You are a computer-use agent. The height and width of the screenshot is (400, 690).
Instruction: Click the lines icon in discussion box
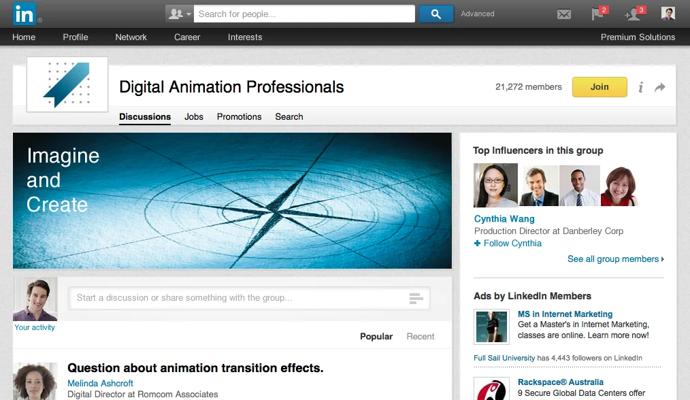416,298
